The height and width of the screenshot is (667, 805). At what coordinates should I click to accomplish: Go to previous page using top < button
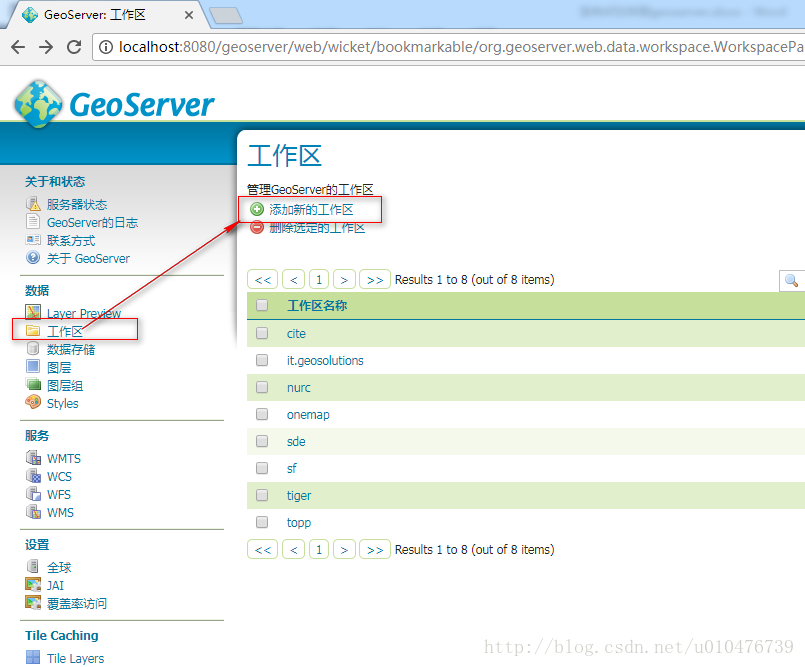click(x=294, y=280)
